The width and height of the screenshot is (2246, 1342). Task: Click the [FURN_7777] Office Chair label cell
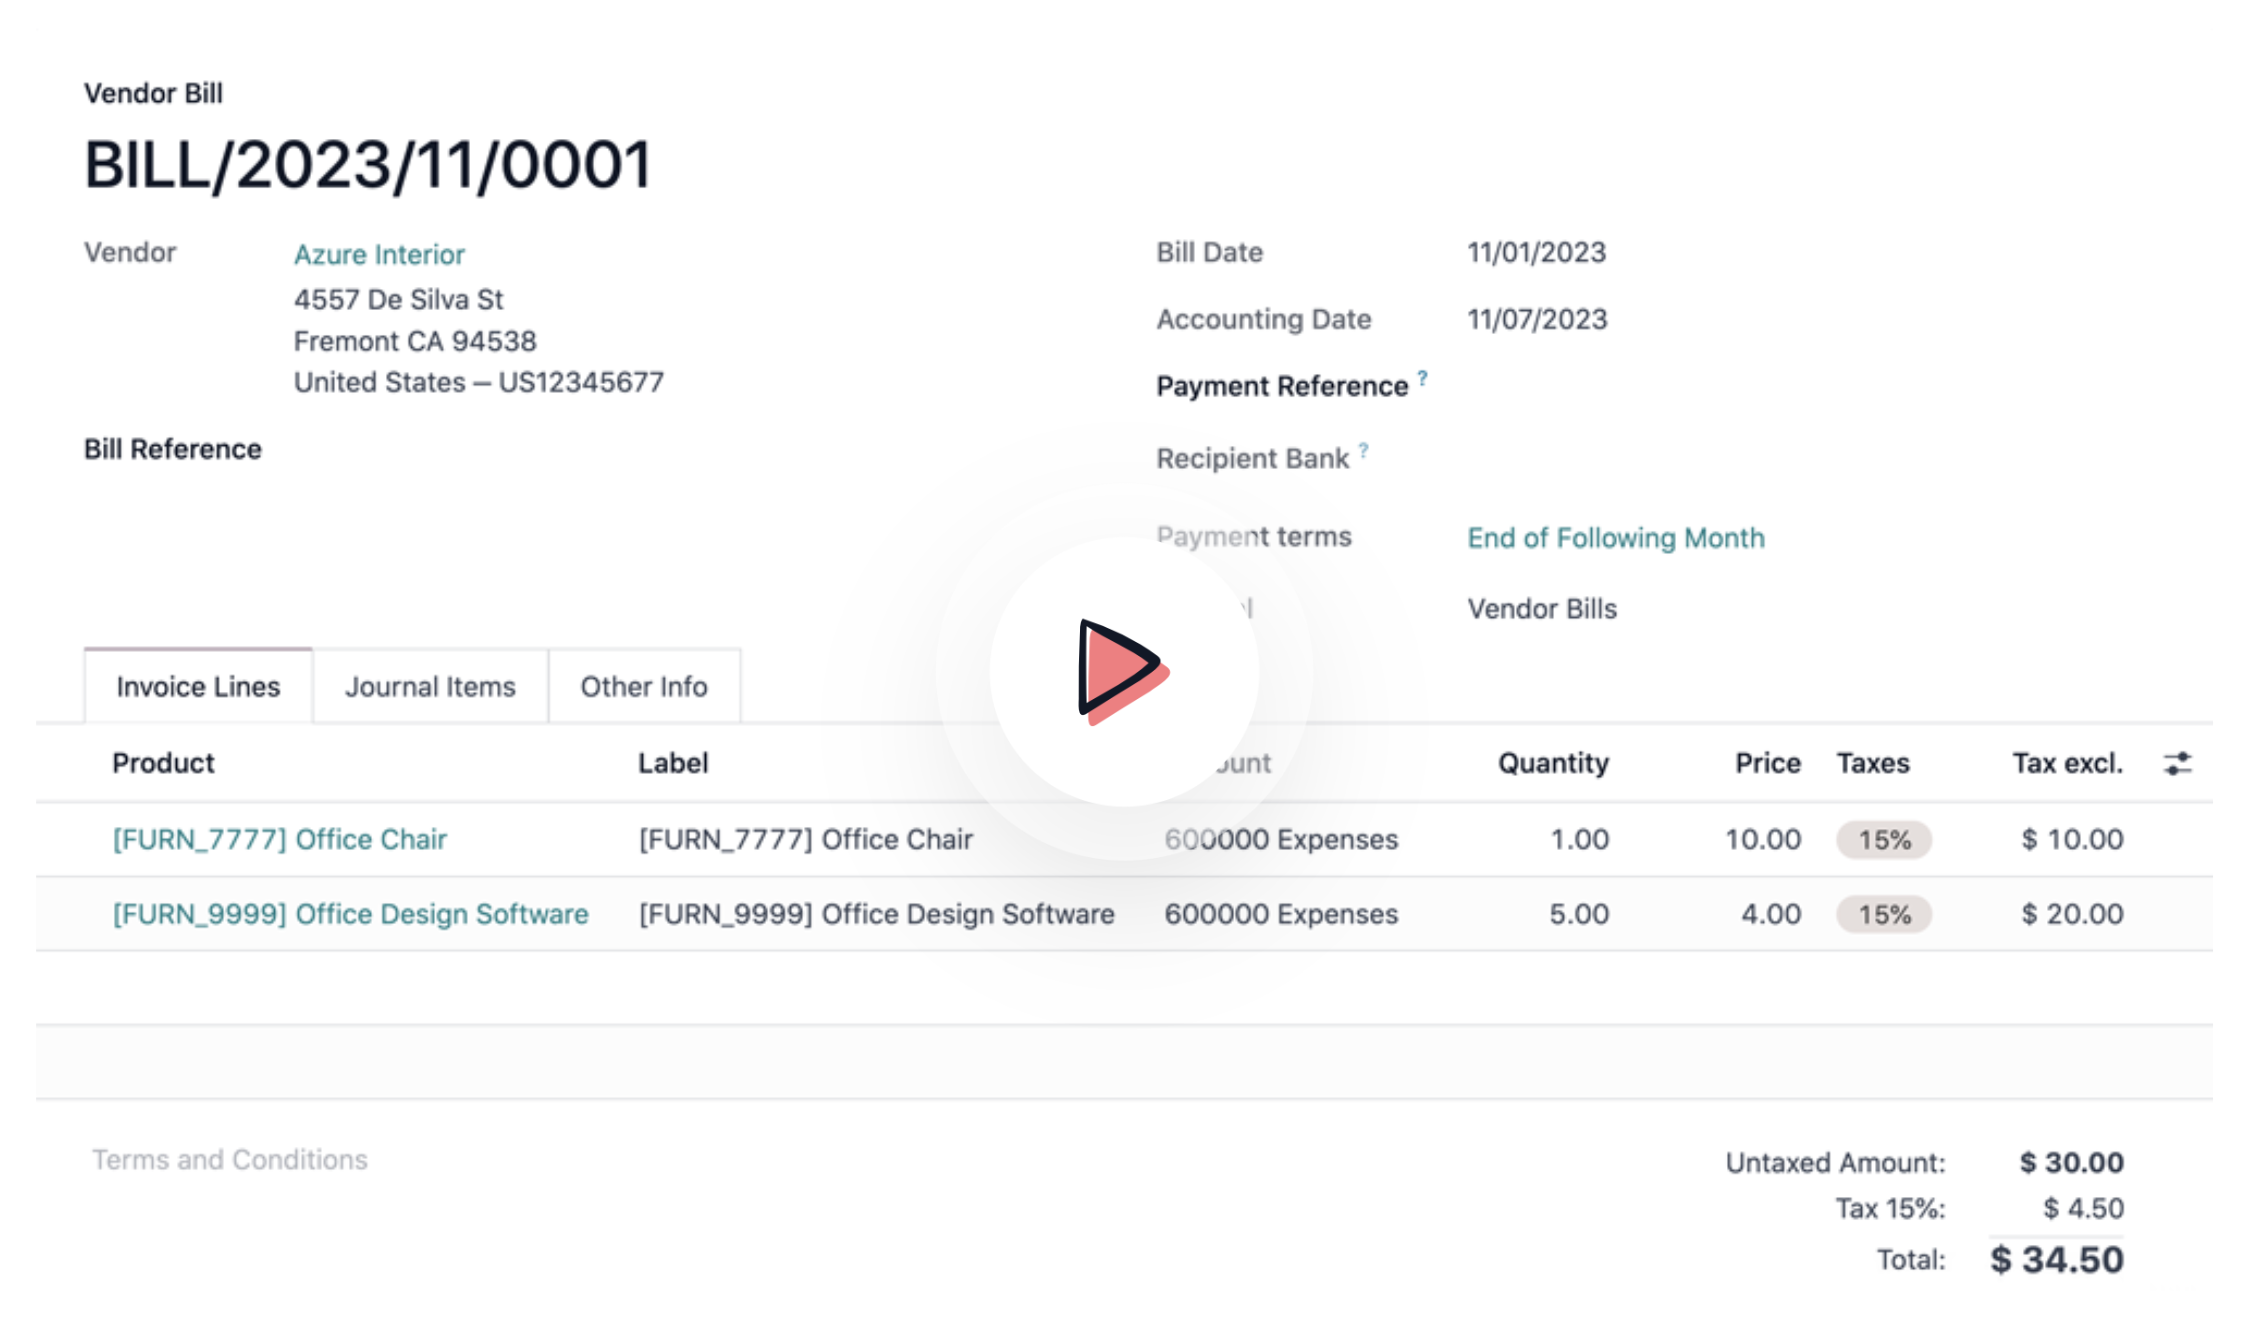tap(805, 839)
